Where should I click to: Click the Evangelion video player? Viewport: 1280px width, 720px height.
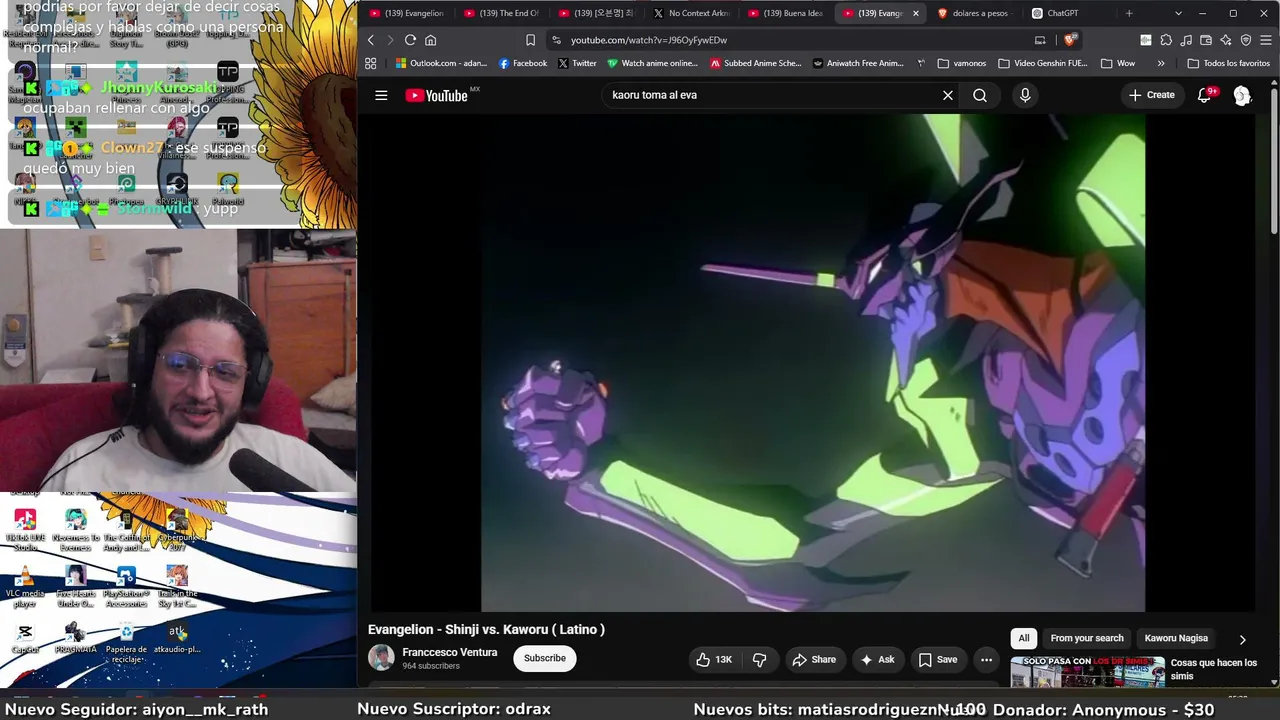[x=812, y=362]
